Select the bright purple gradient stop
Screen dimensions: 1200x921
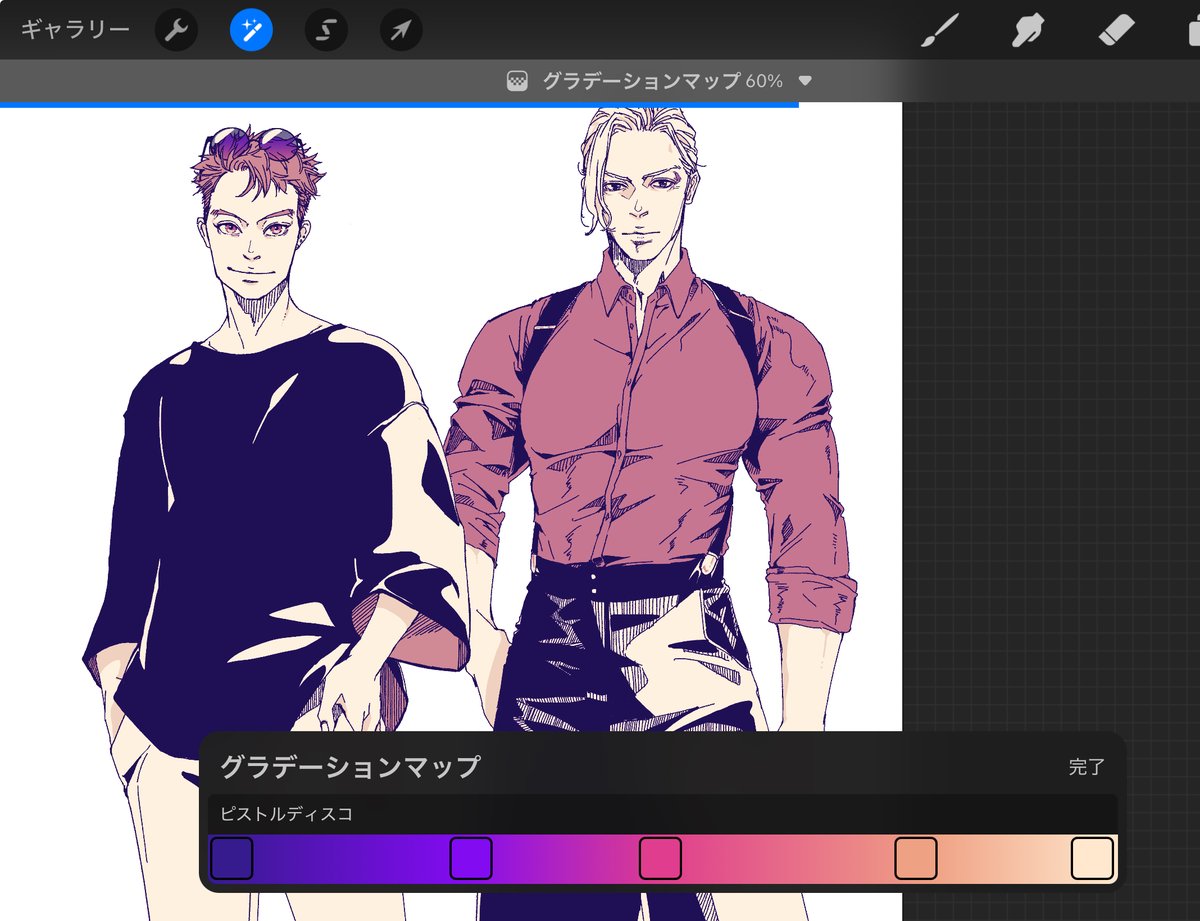[x=471, y=858]
